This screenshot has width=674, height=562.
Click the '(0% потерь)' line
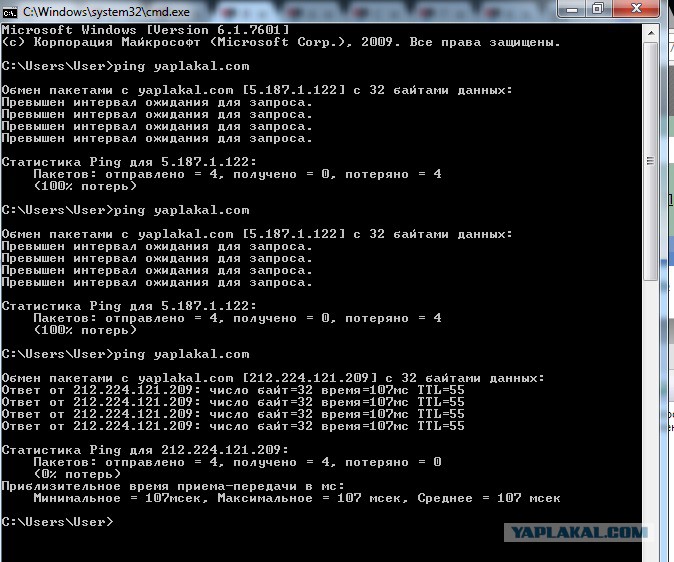[77, 474]
